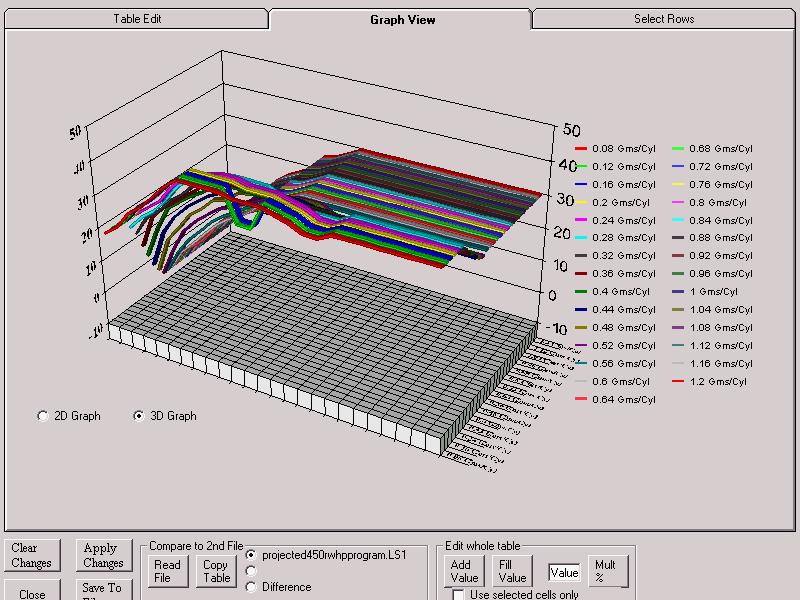
Task: Click the Apply Changes button
Action: point(104,555)
